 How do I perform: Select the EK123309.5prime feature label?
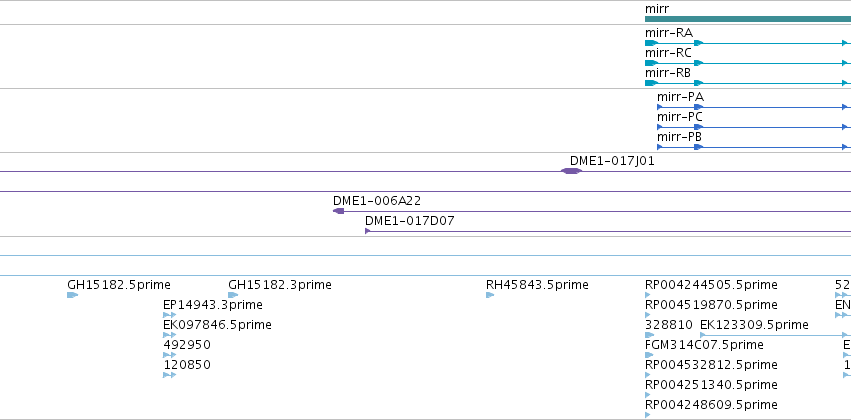pos(754,325)
